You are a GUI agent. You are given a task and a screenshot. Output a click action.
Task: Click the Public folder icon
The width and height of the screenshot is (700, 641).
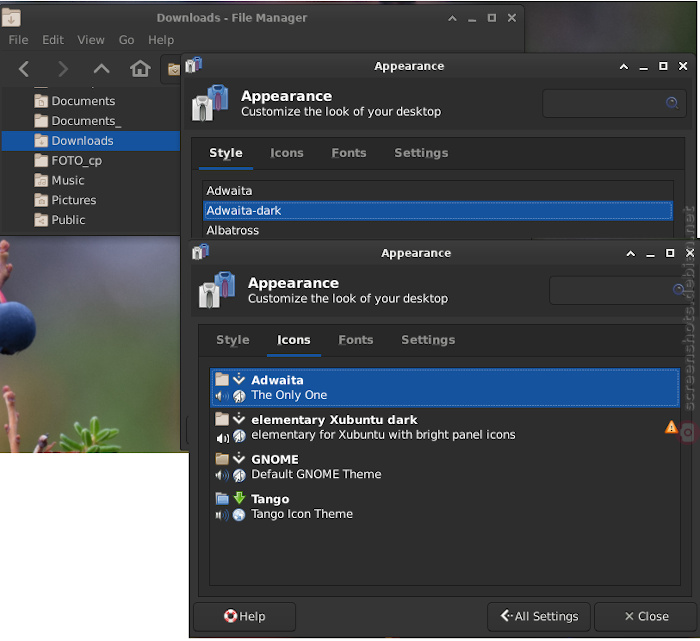point(41,220)
